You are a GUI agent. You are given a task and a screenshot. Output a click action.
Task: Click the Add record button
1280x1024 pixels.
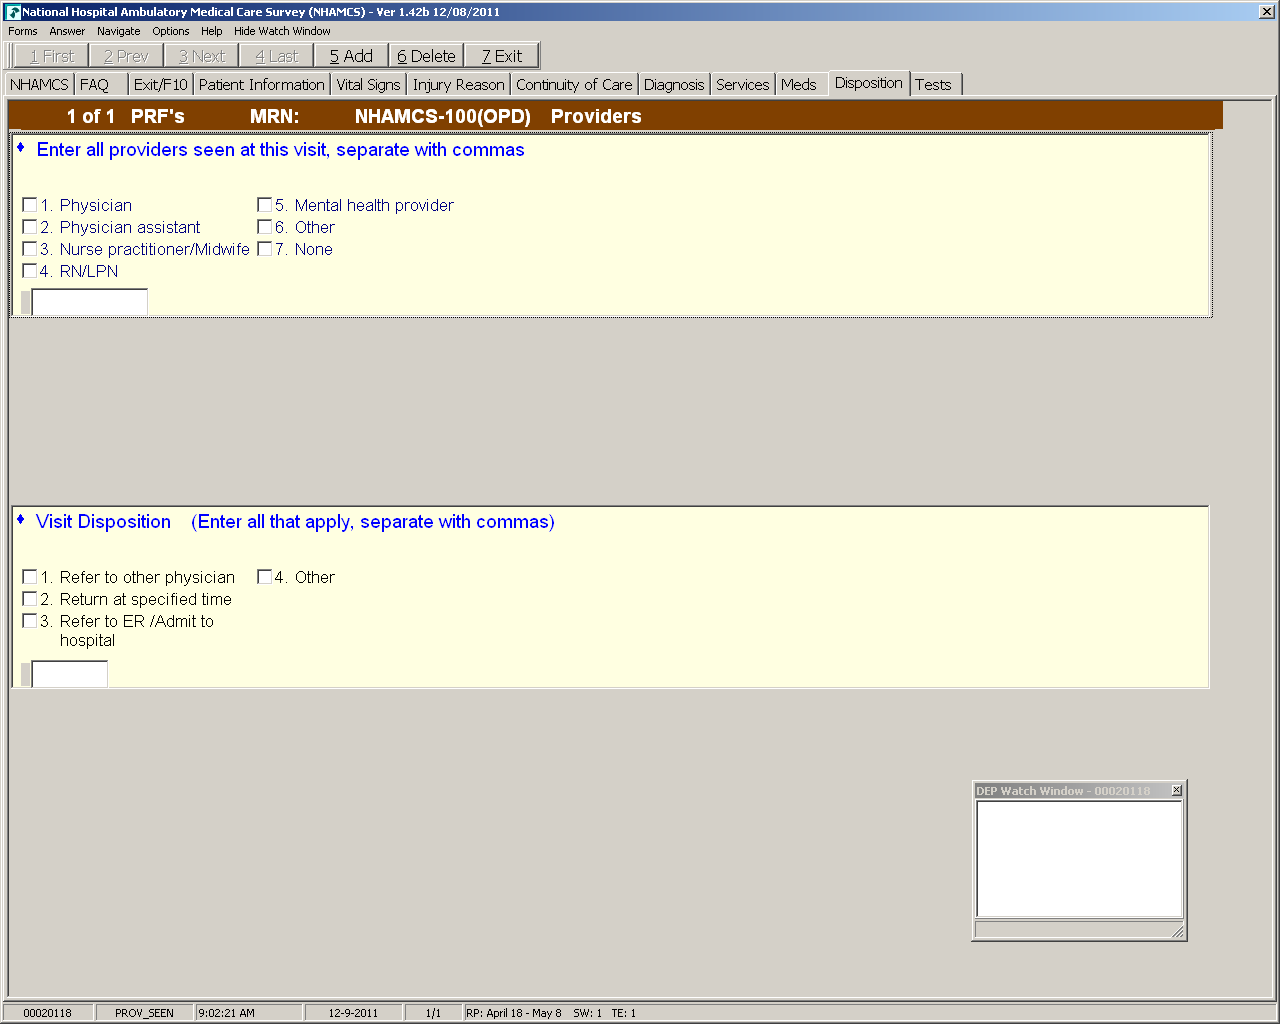[351, 56]
